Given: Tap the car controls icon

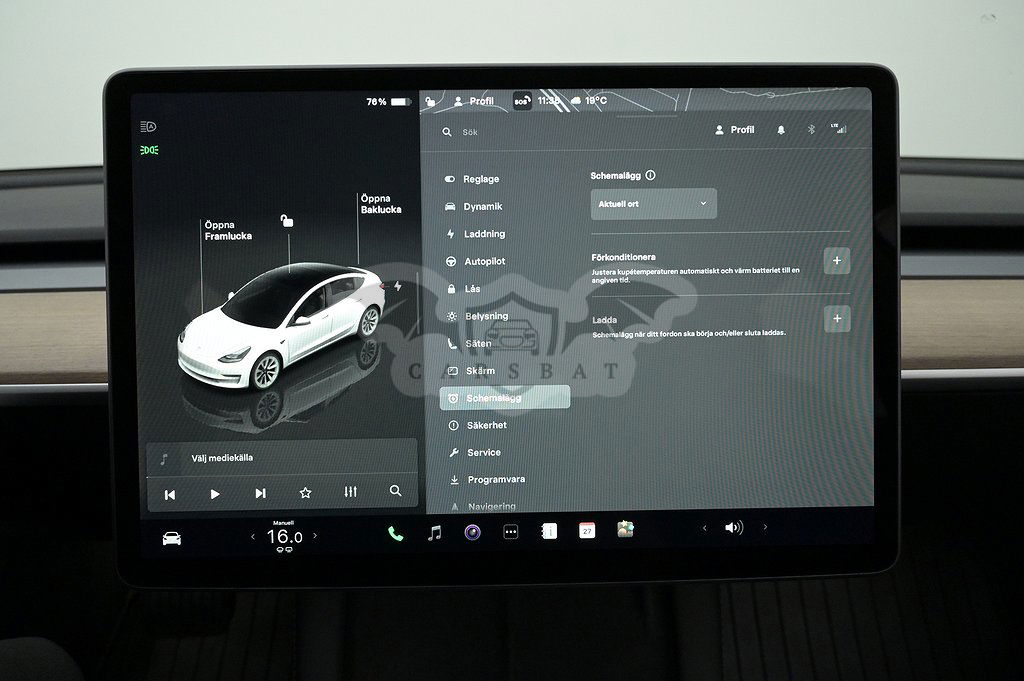Looking at the screenshot, I should [x=172, y=538].
